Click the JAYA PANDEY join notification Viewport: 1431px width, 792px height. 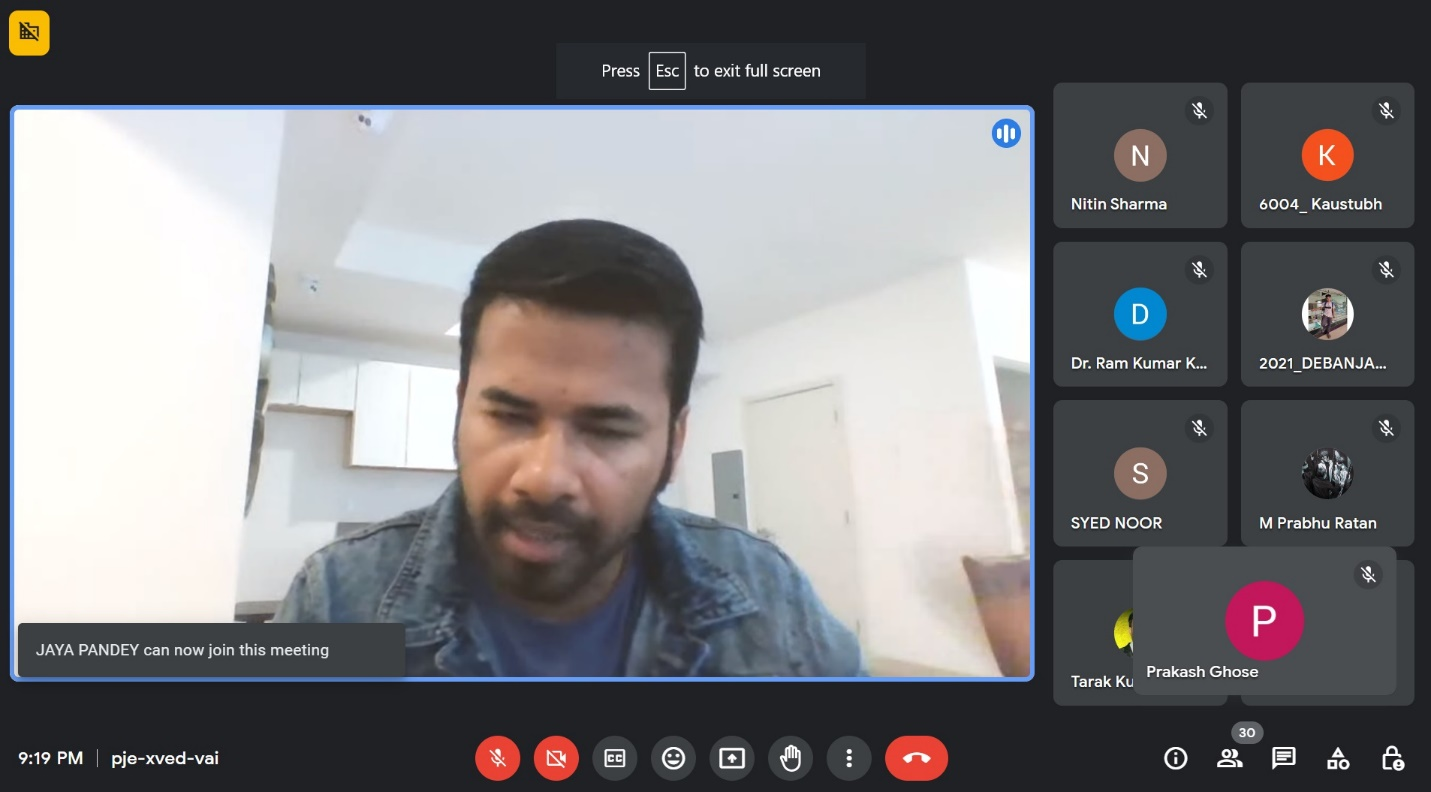211,650
